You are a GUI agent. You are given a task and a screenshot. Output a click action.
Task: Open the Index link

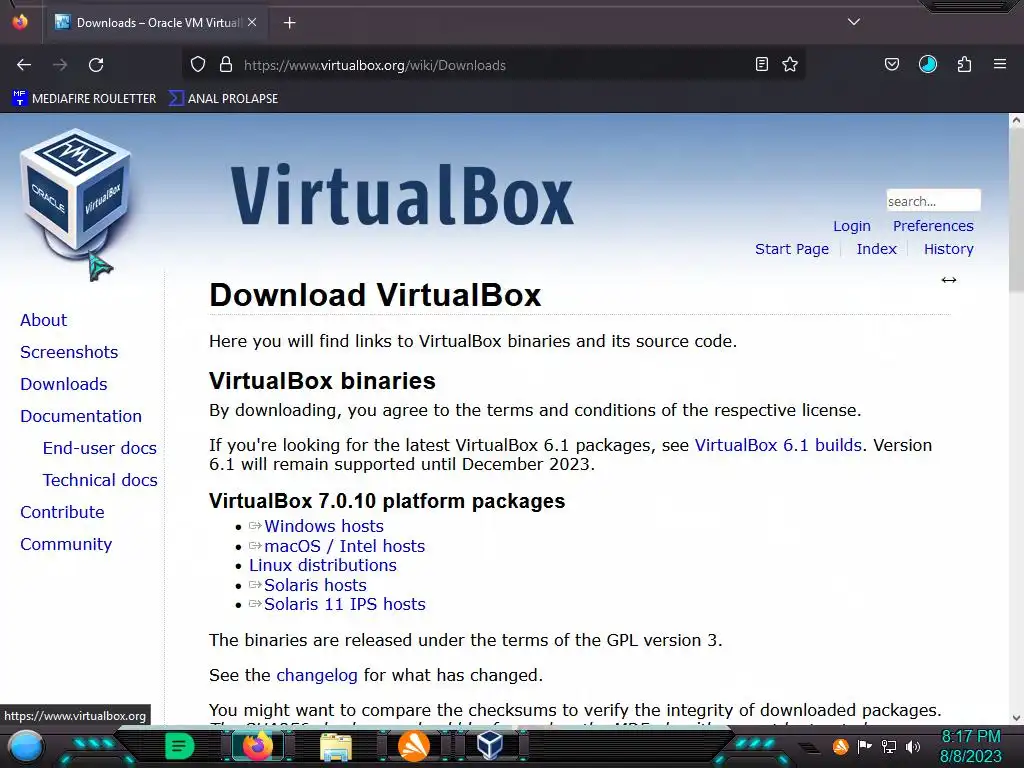point(876,249)
